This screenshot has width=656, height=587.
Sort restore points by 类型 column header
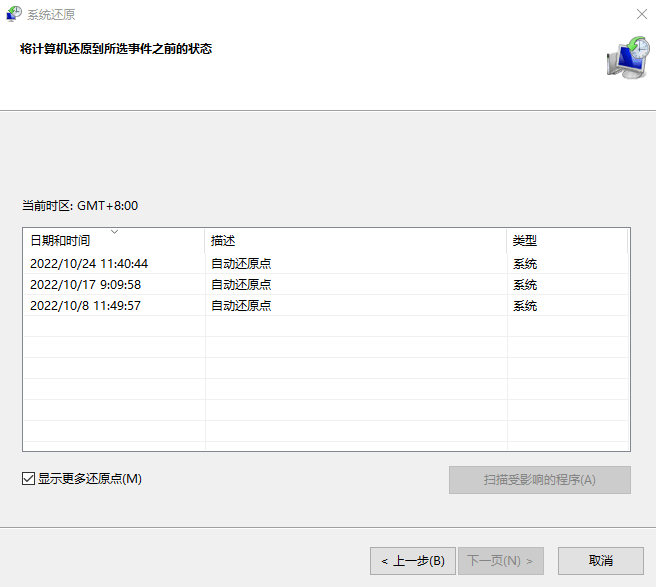[525, 241]
